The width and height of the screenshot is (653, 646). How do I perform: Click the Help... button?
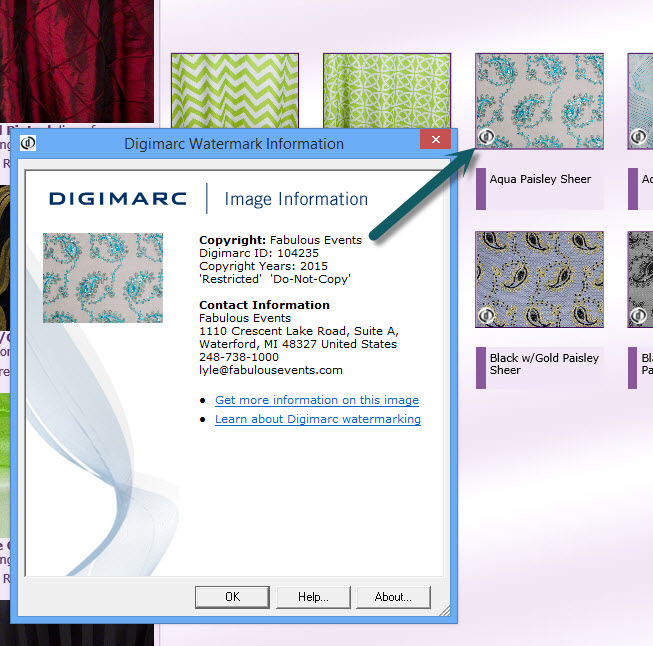tap(313, 597)
